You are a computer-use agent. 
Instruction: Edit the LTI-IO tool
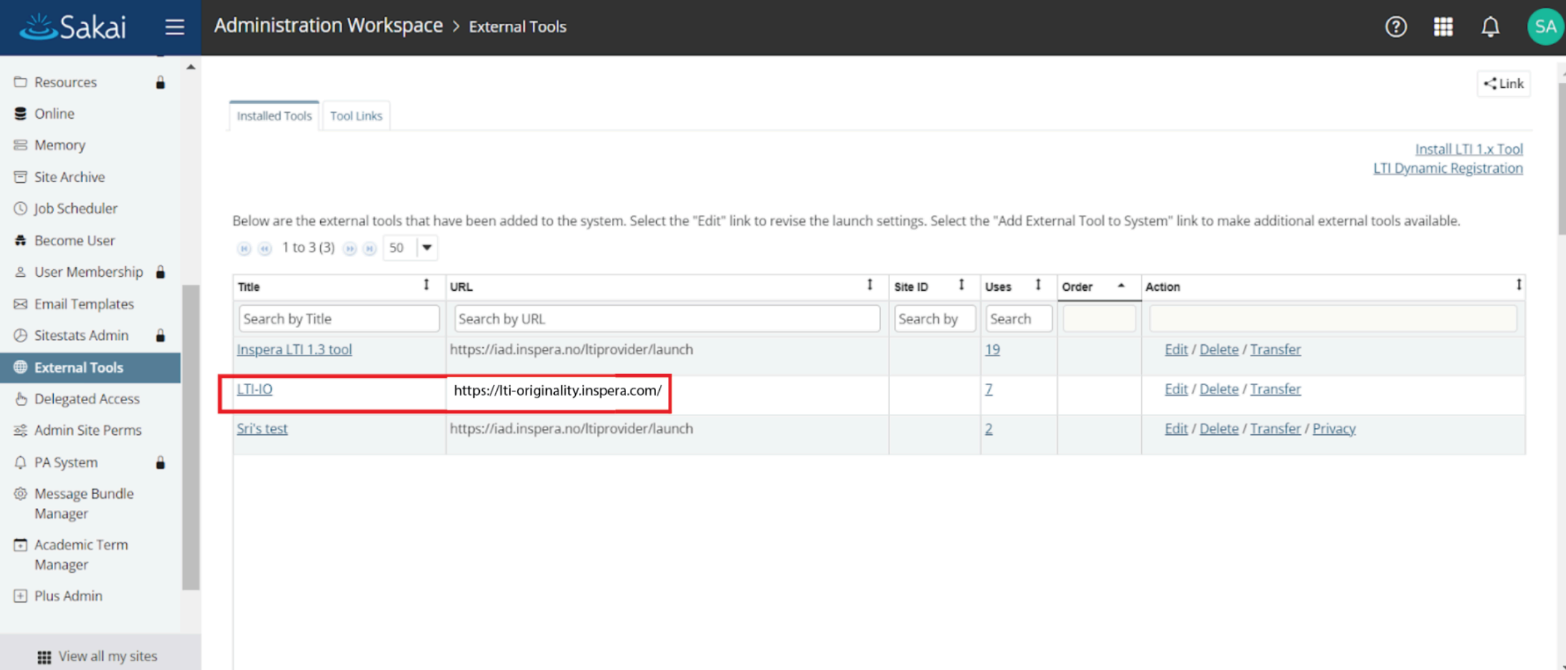1176,389
